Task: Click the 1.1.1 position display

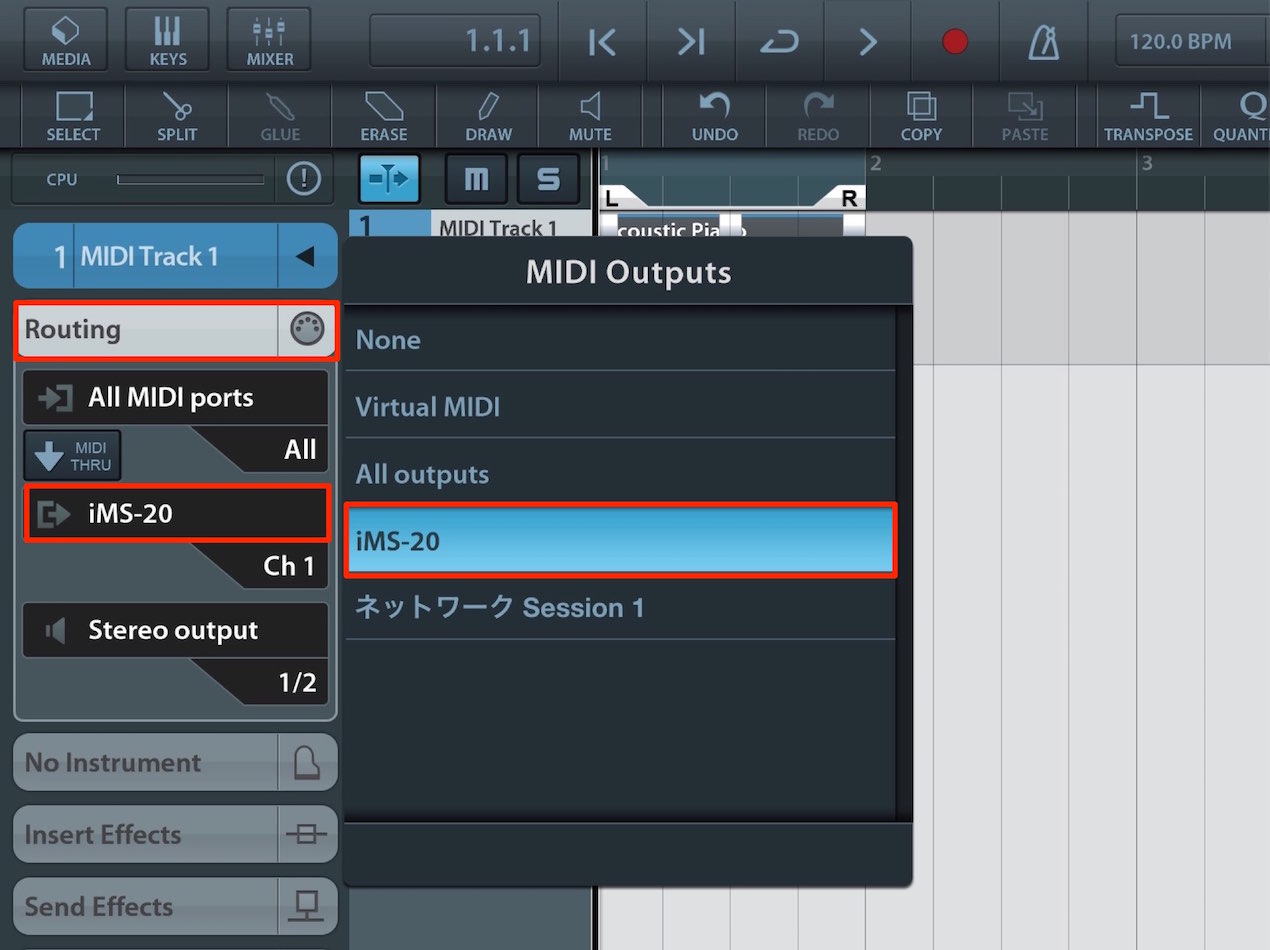Action: (455, 42)
